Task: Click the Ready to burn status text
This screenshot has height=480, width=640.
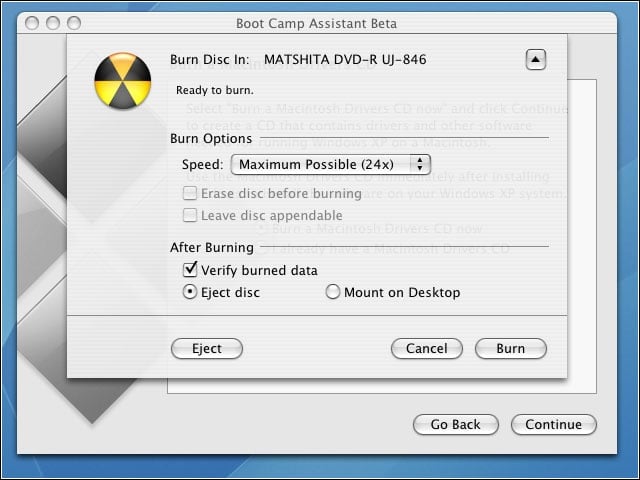Action: (x=215, y=90)
